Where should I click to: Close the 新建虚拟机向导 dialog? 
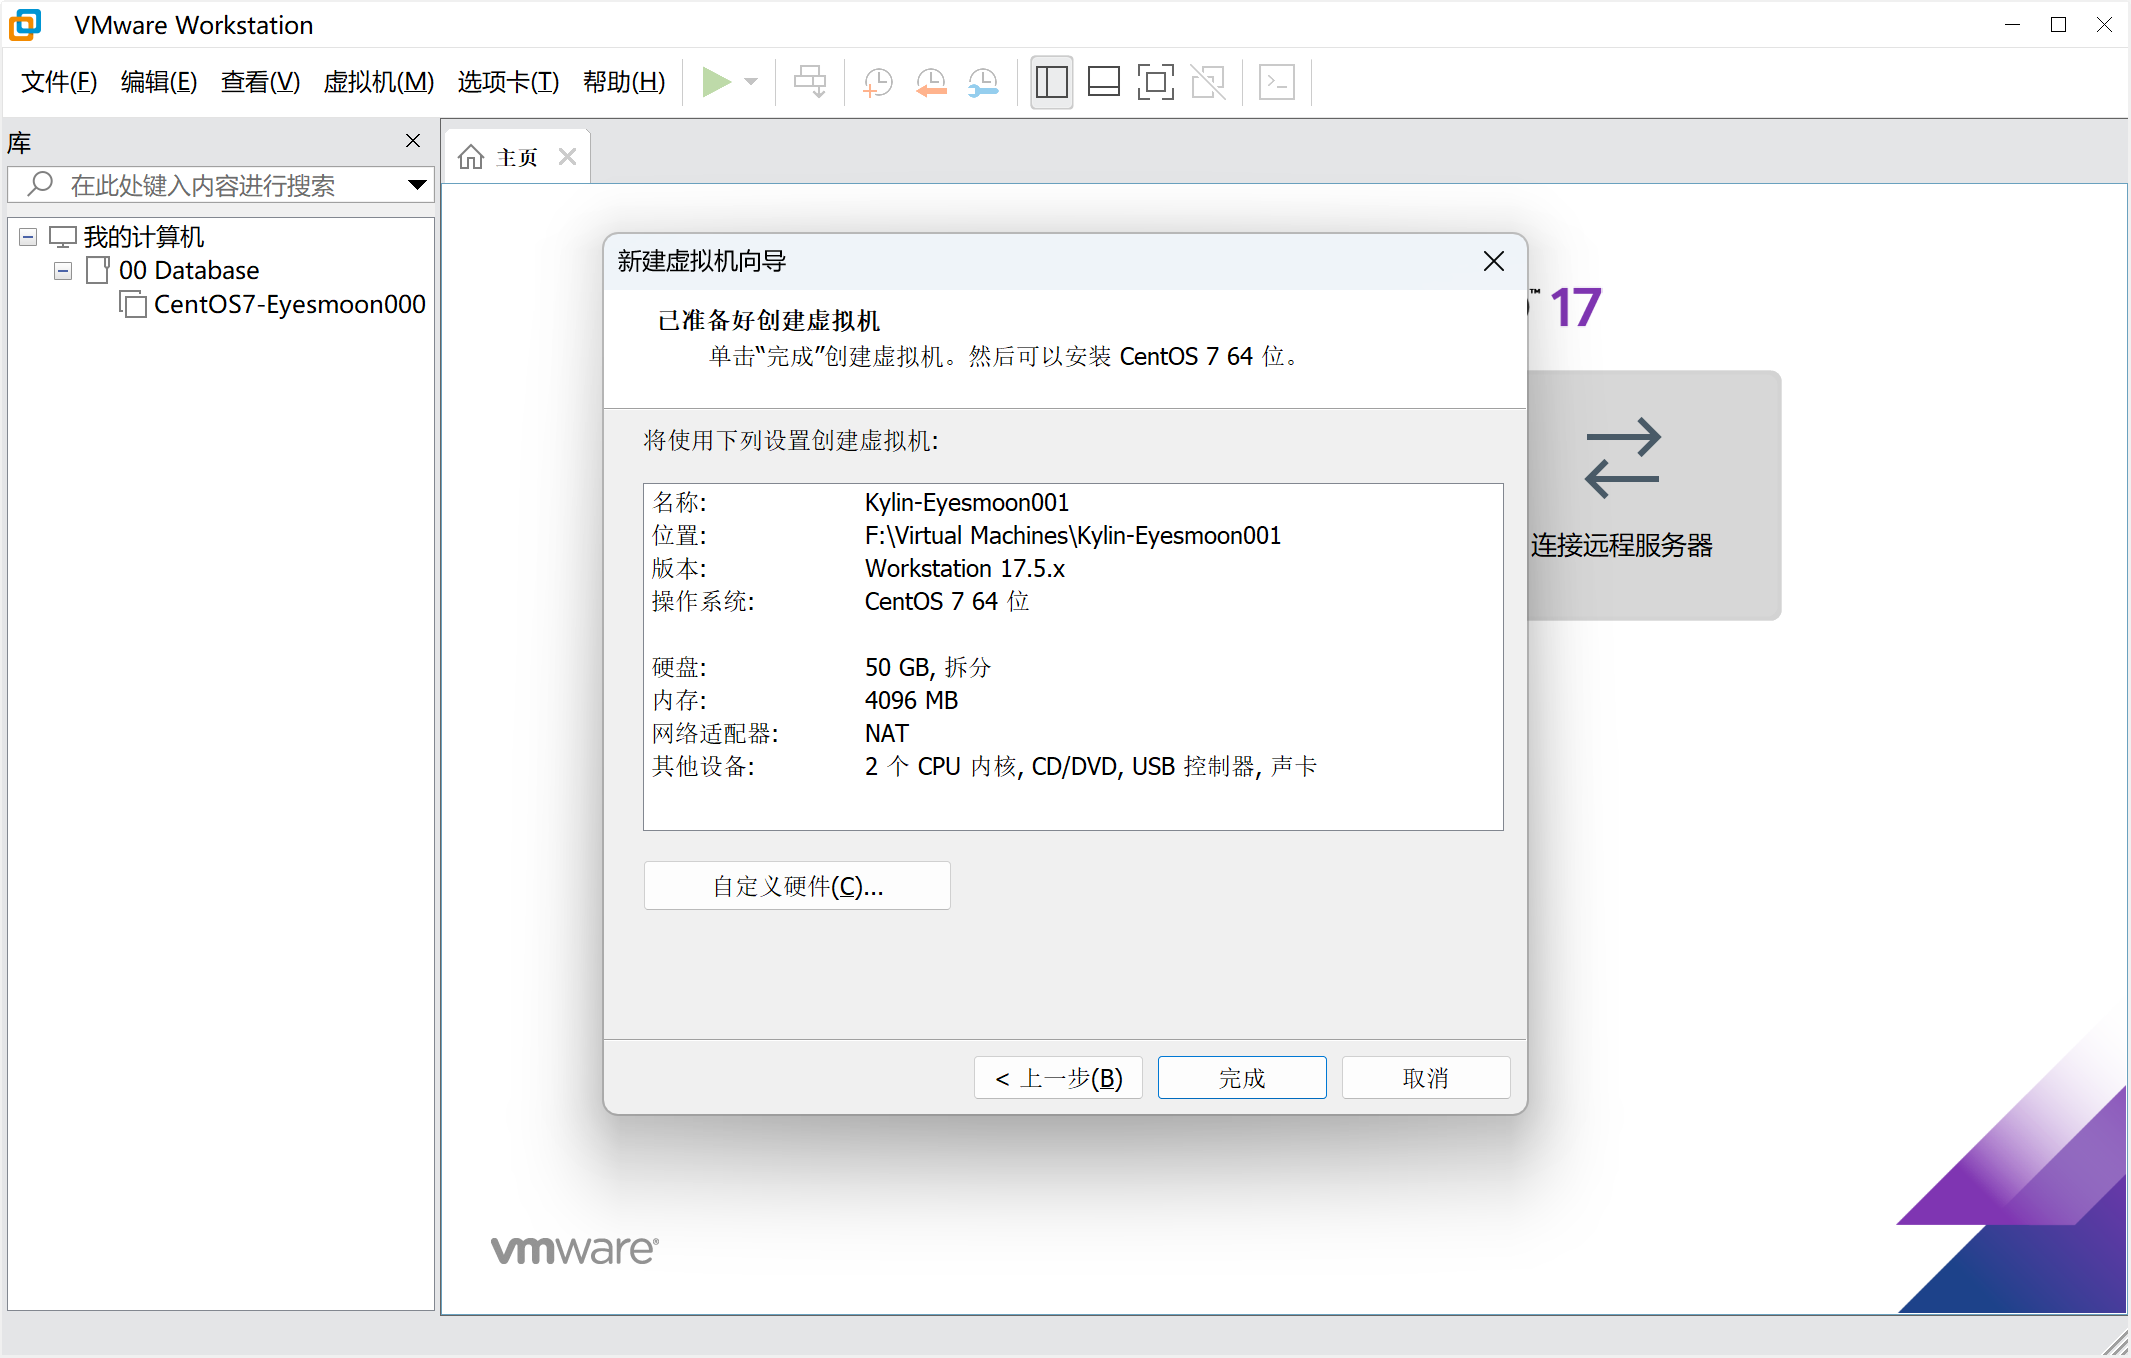coord(1494,261)
